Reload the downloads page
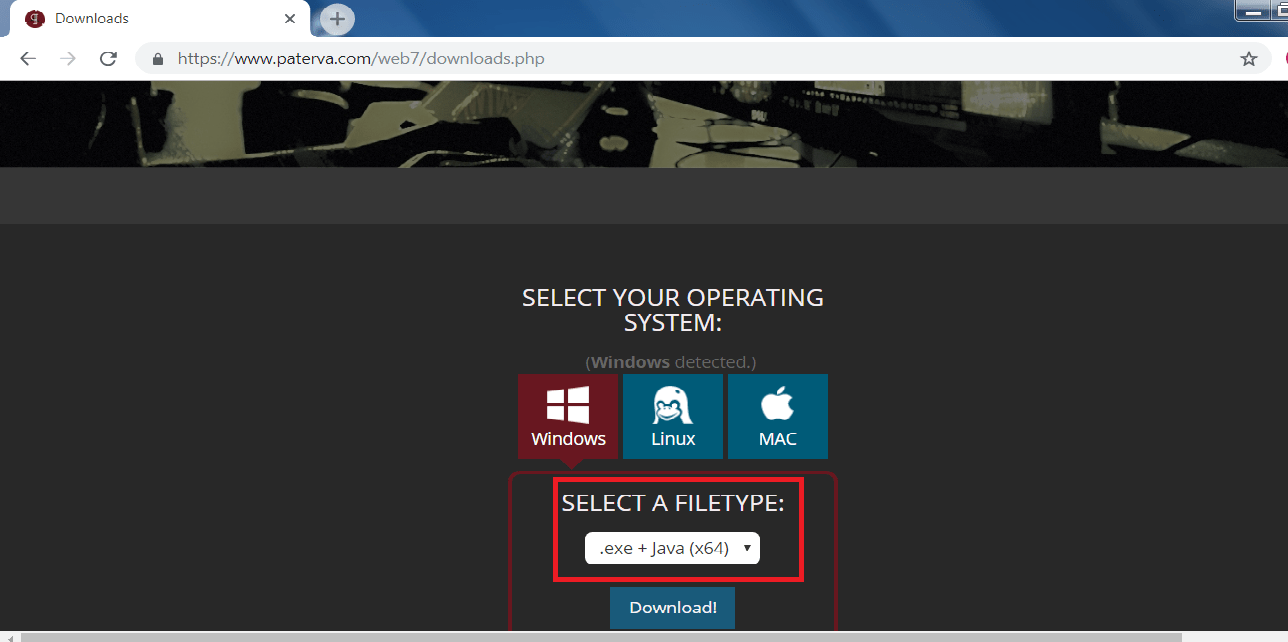 point(108,59)
